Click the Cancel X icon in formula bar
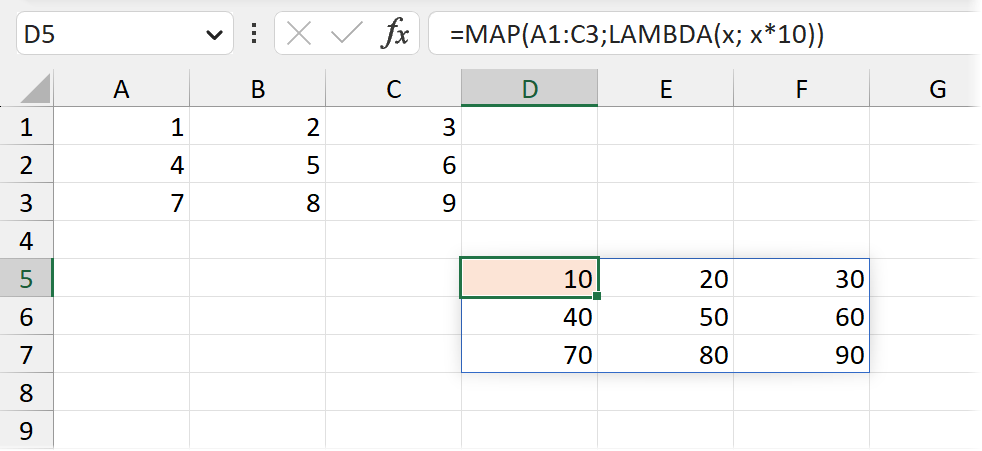Screen dimensions: 982x451 299,35
